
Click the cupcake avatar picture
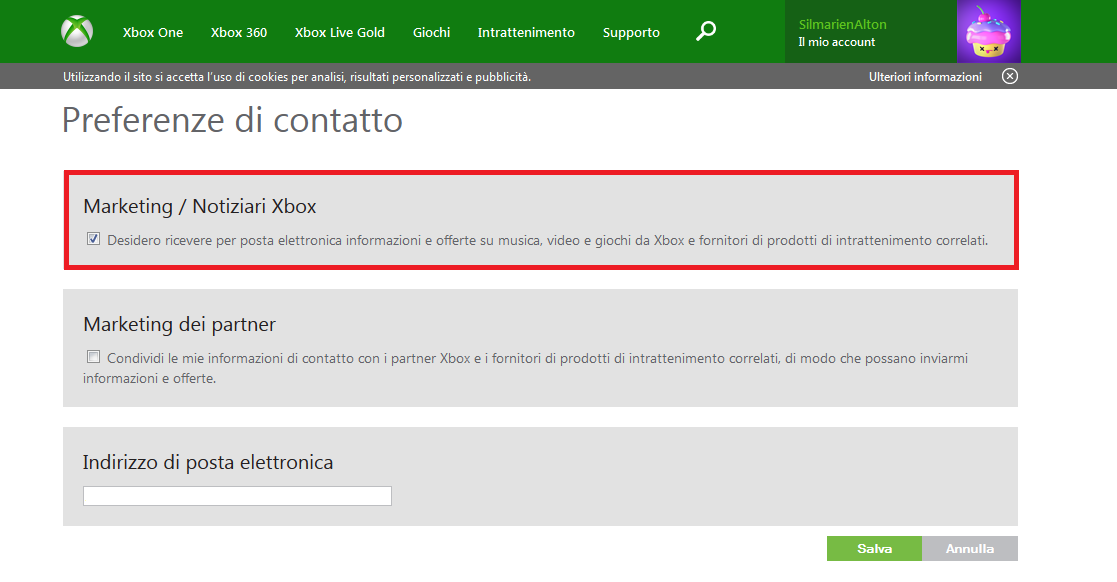[988, 32]
